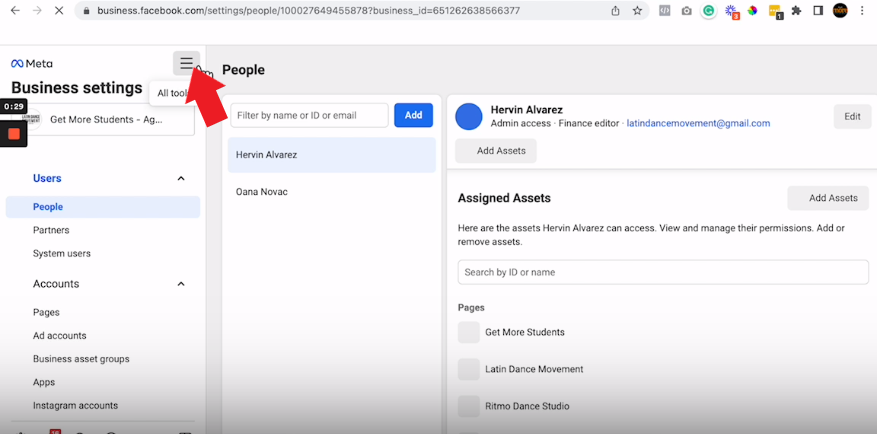877x434 pixels.
Task: Open the camera screenshot extension
Action: (686, 11)
